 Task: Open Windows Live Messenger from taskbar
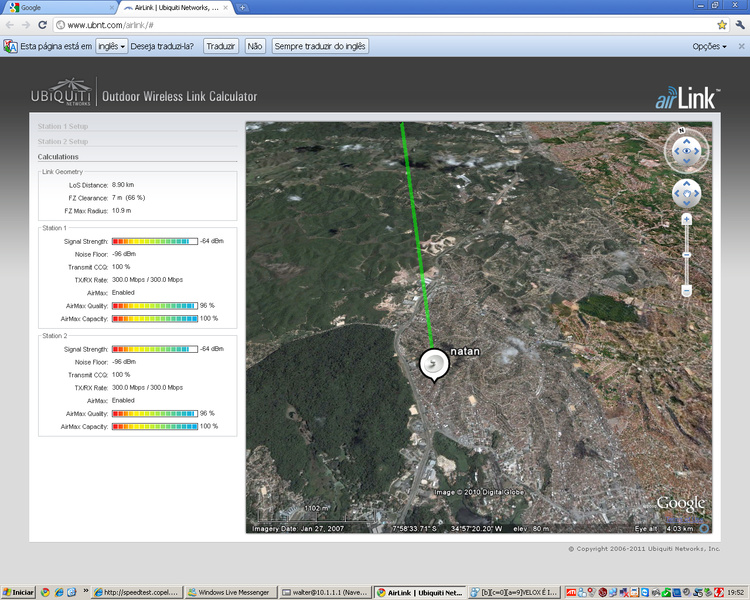click(x=231, y=592)
